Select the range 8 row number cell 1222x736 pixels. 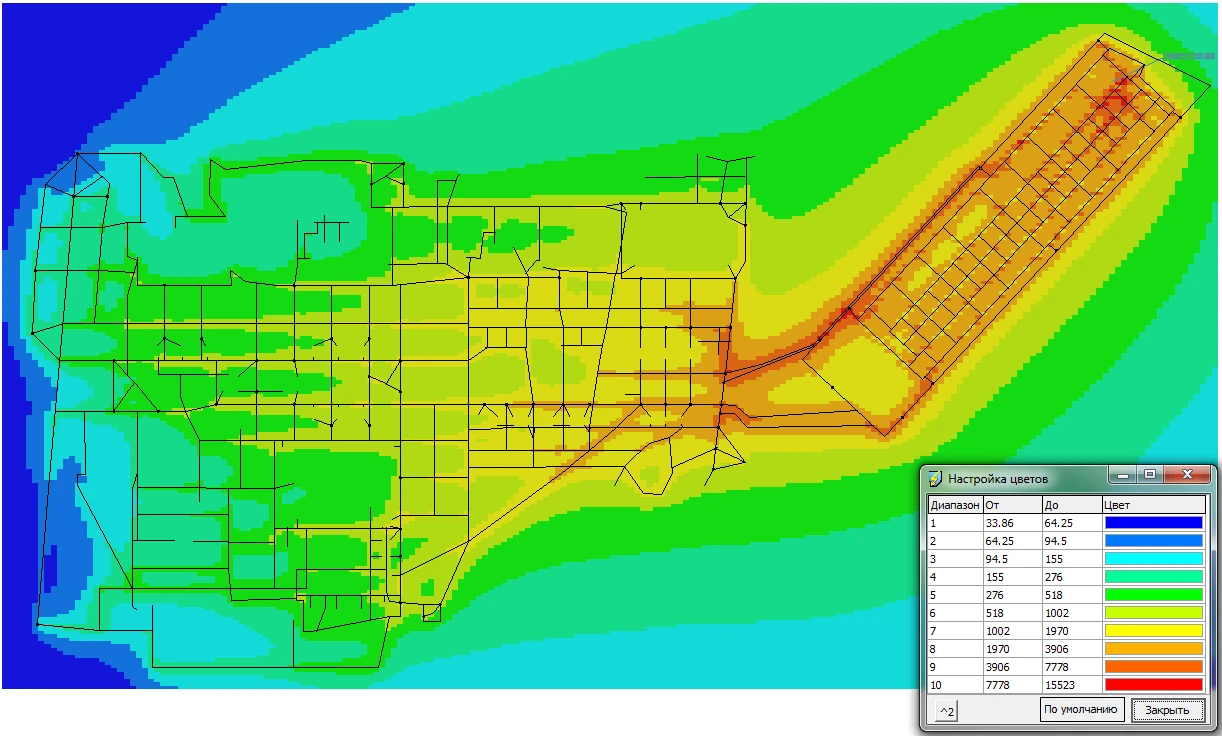point(954,648)
